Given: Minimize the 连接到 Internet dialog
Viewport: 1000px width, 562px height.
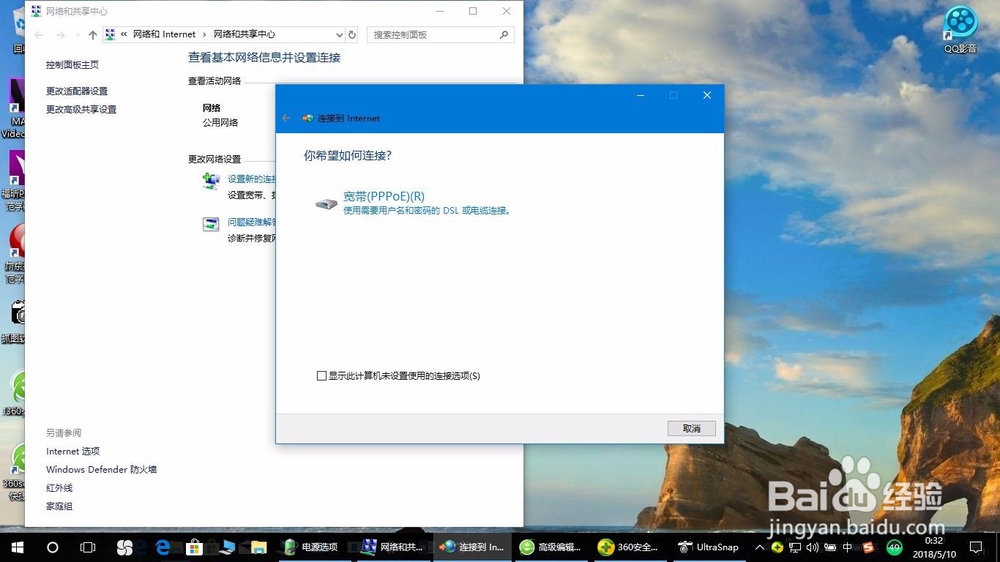Looking at the screenshot, I should [640, 95].
